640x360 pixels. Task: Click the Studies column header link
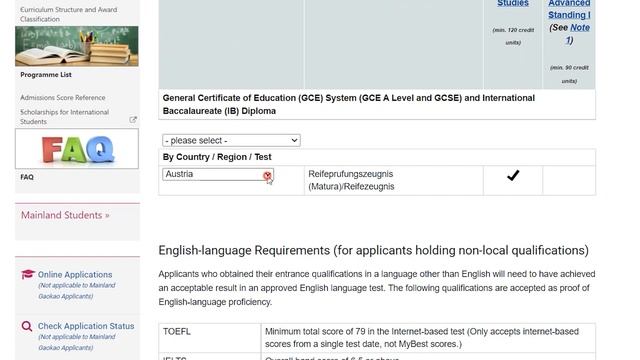(x=513, y=4)
